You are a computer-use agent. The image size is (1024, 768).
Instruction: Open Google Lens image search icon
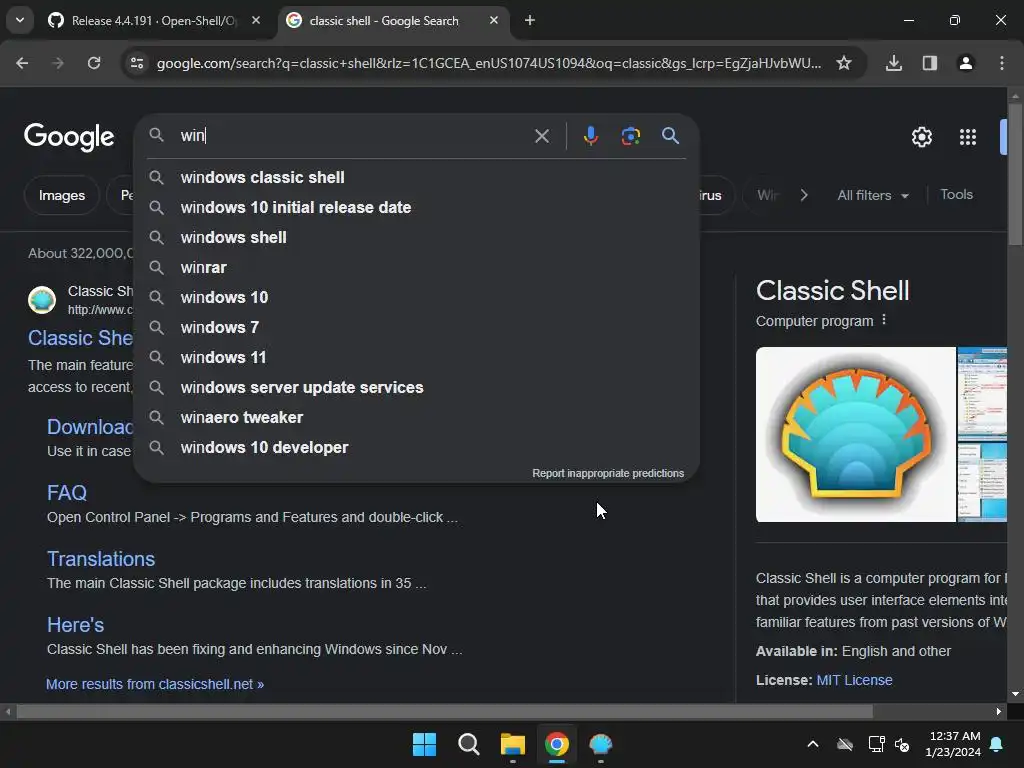(630, 136)
